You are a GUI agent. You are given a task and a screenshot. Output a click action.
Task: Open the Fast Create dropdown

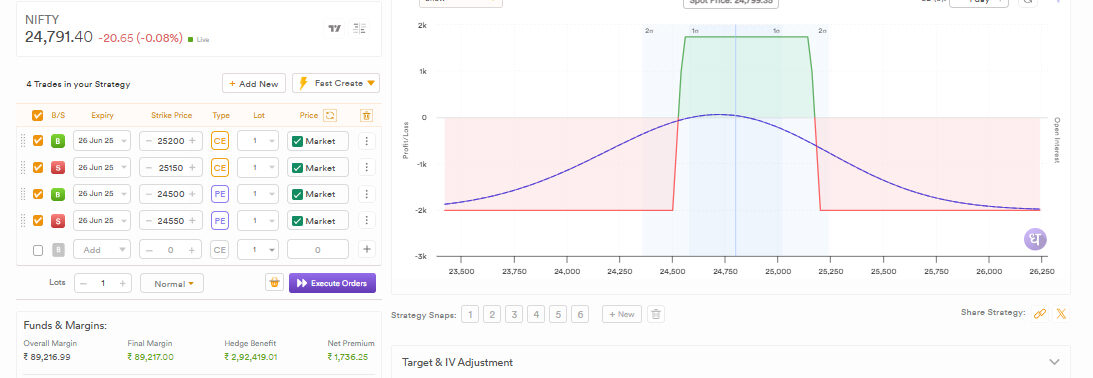pyautogui.click(x=336, y=83)
